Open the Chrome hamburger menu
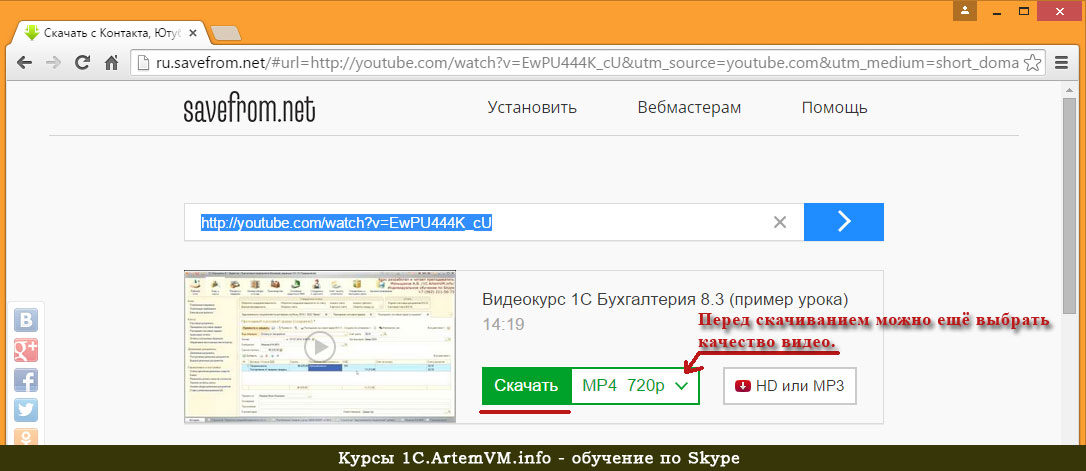The width and height of the screenshot is (1086, 471). tap(1063, 62)
